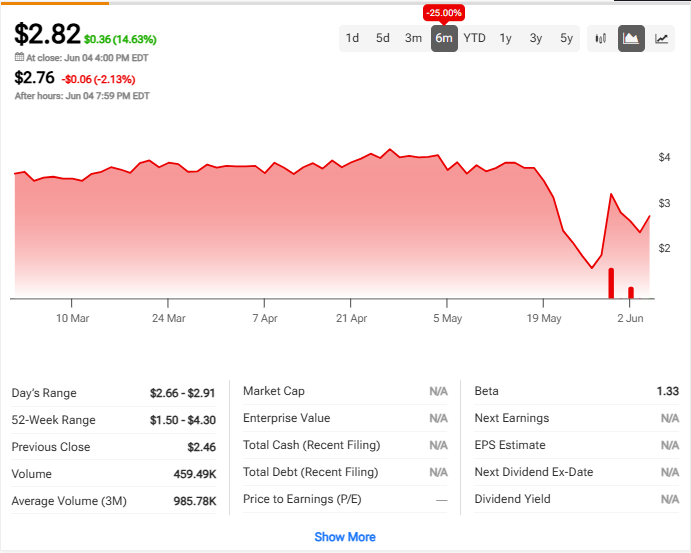Screen dimensions: 691x553
Task: Click the $2.82 closing price
Action: click(47, 34)
